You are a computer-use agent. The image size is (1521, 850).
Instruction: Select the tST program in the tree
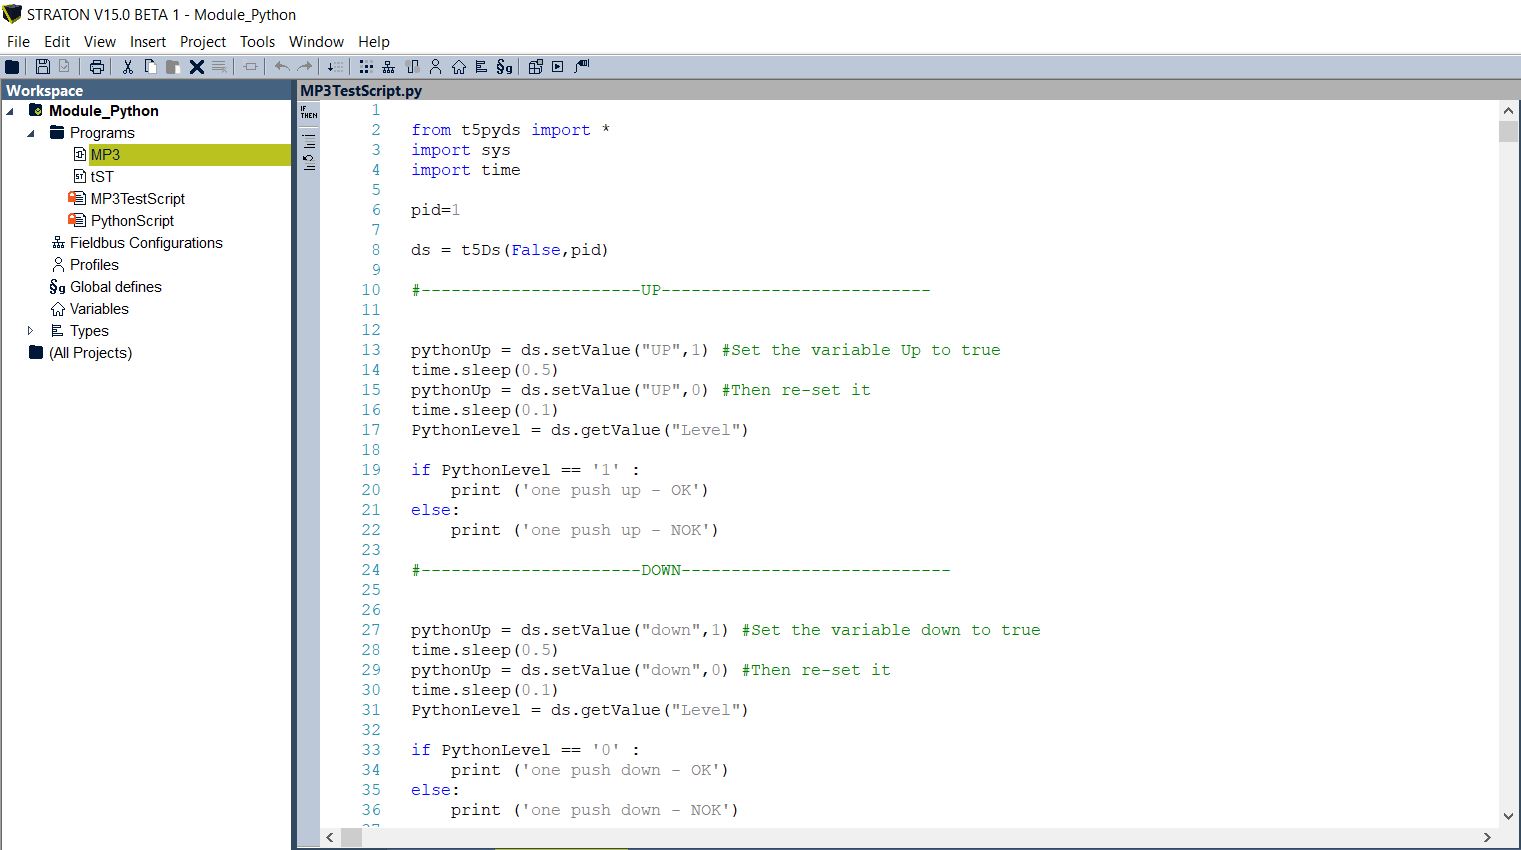pos(102,176)
